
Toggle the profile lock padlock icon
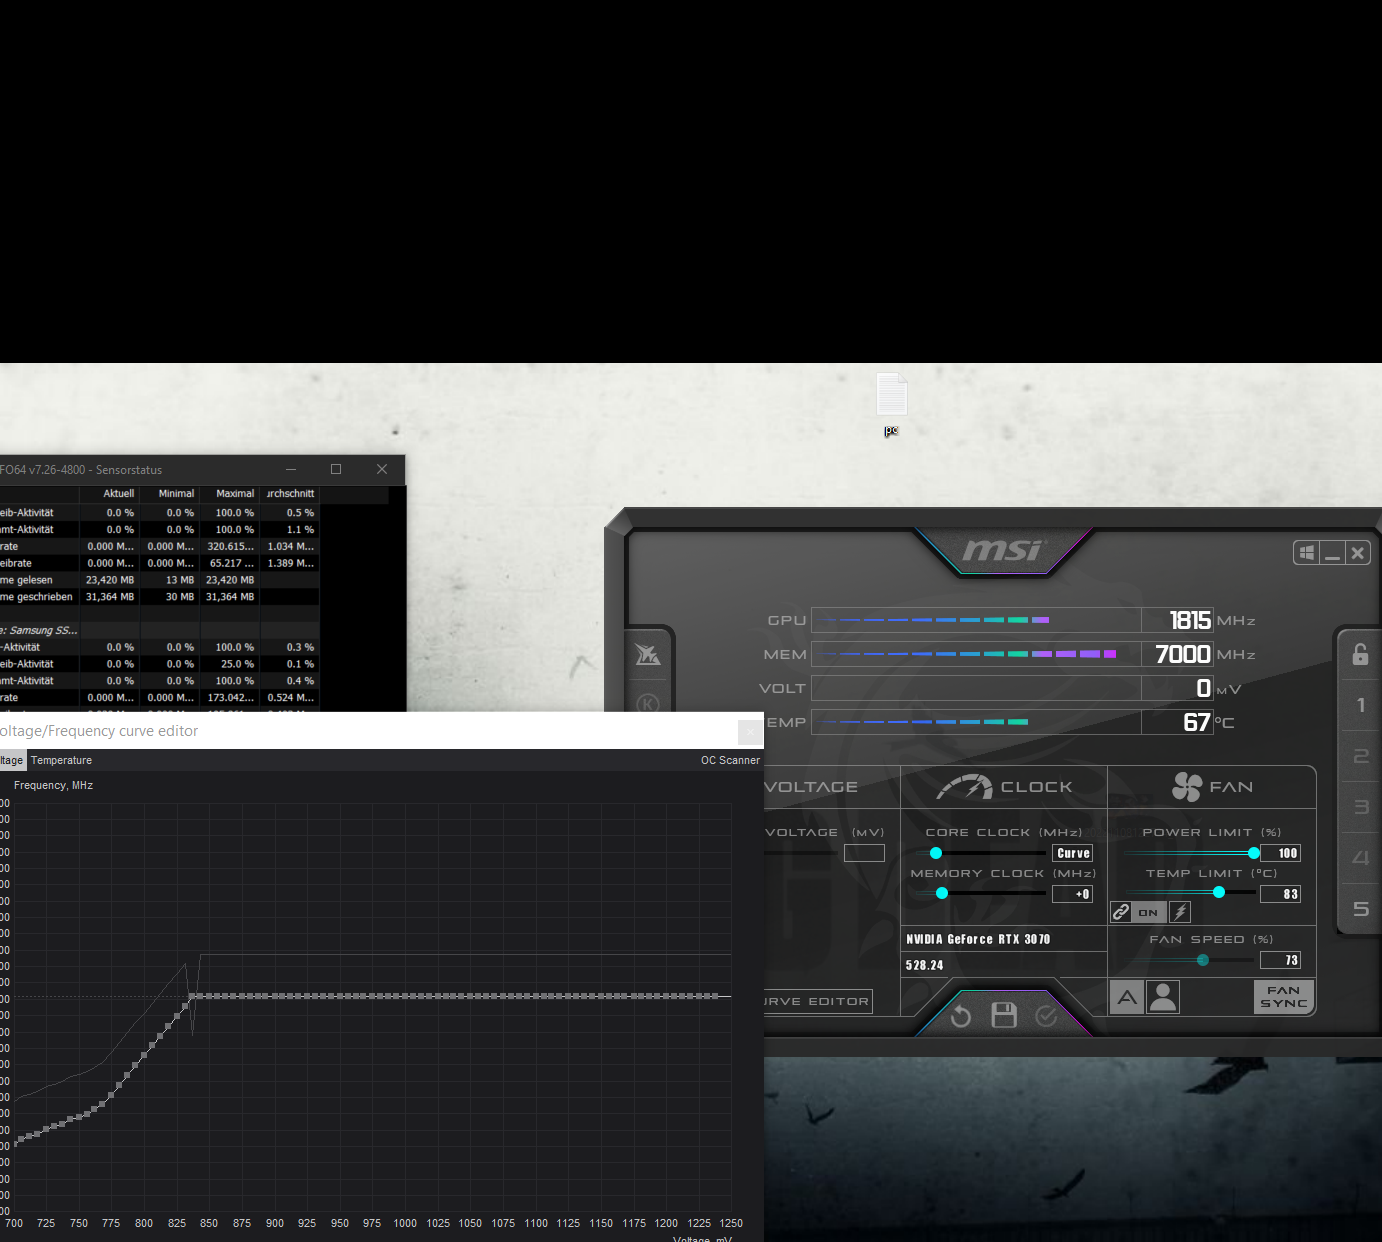(x=1360, y=655)
